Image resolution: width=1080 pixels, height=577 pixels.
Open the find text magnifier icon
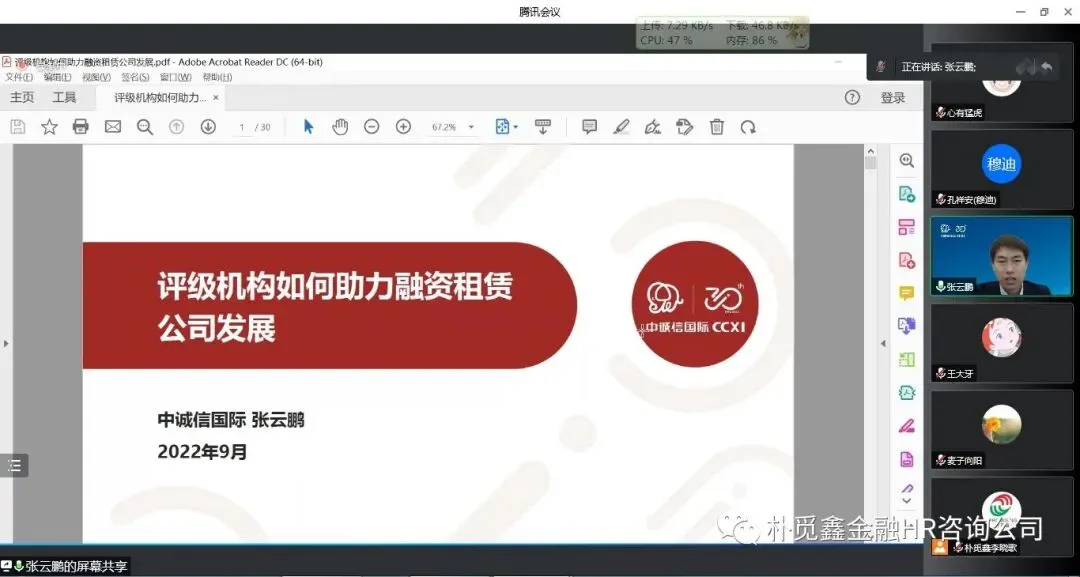(x=145, y=127)
